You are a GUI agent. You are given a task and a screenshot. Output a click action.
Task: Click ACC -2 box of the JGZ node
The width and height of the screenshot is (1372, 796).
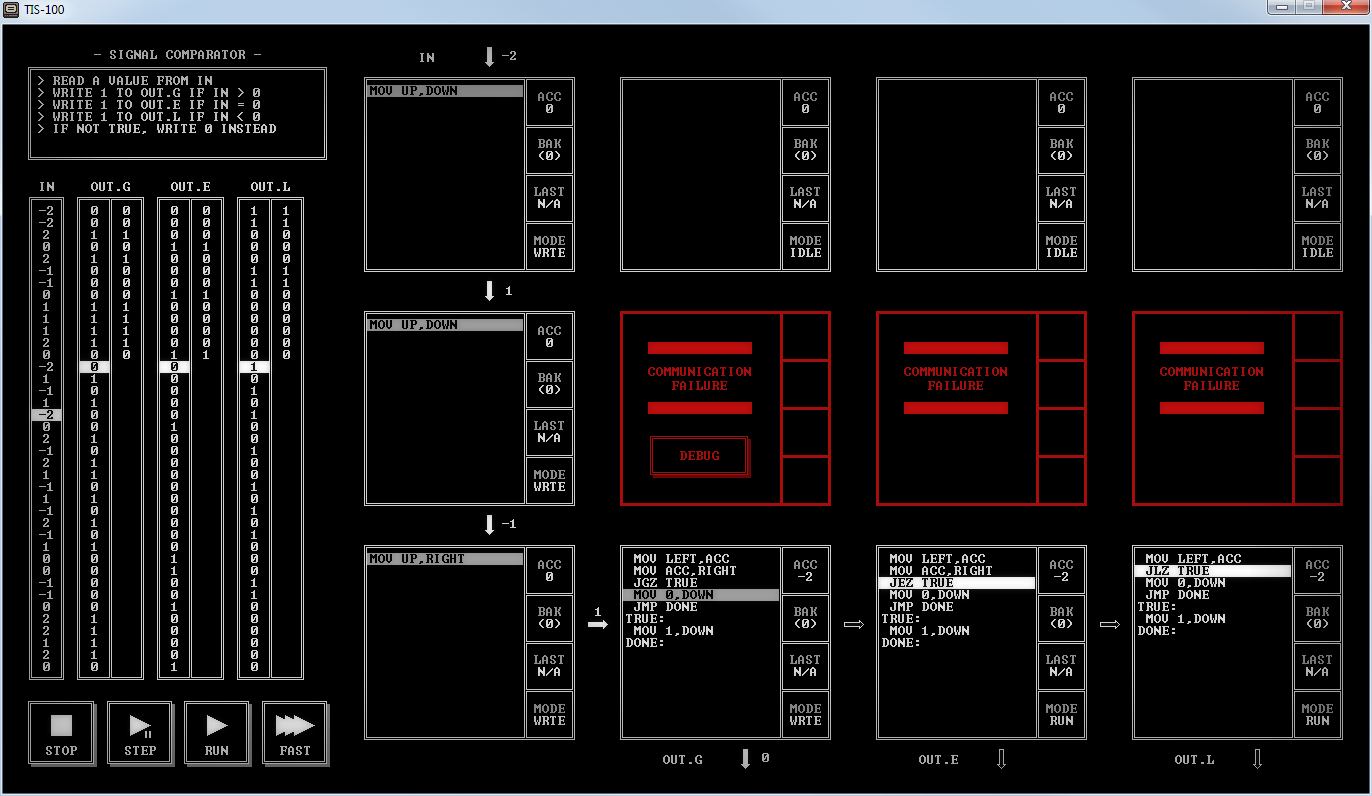[805, 570]
